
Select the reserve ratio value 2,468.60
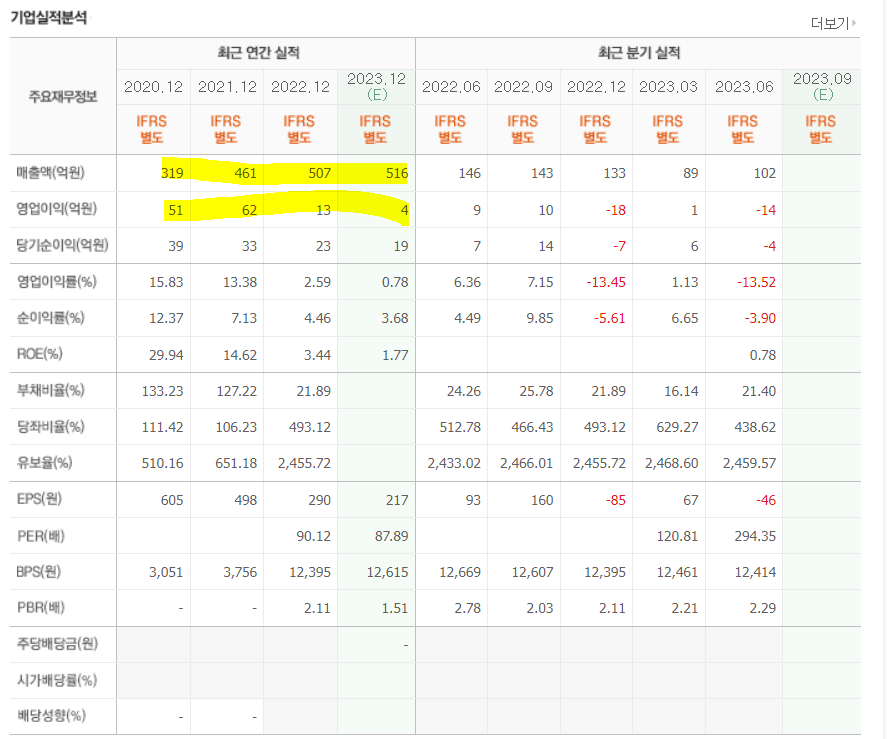671,463
